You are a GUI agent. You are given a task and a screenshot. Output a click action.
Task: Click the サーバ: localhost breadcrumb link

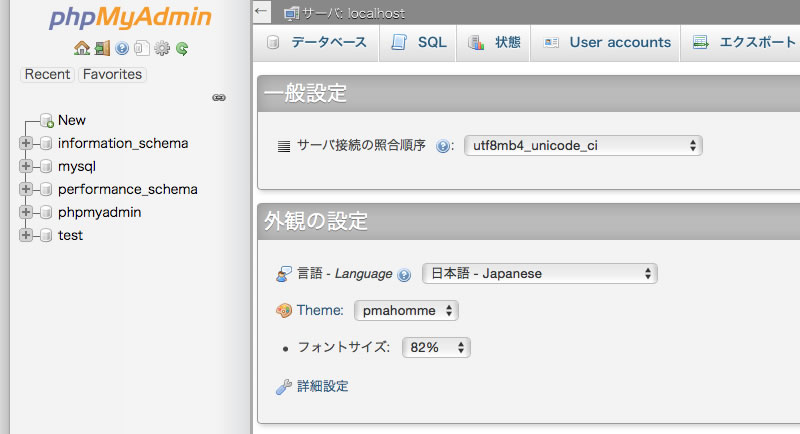pos(353,14)
